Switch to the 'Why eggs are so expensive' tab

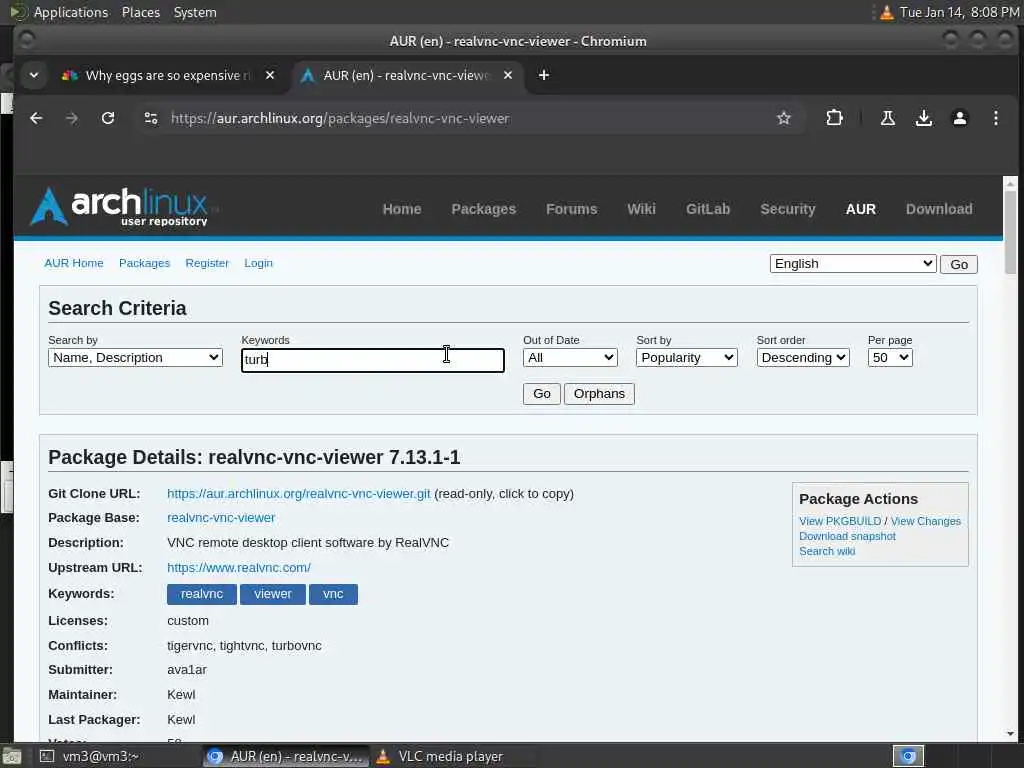tap(167, 75)
